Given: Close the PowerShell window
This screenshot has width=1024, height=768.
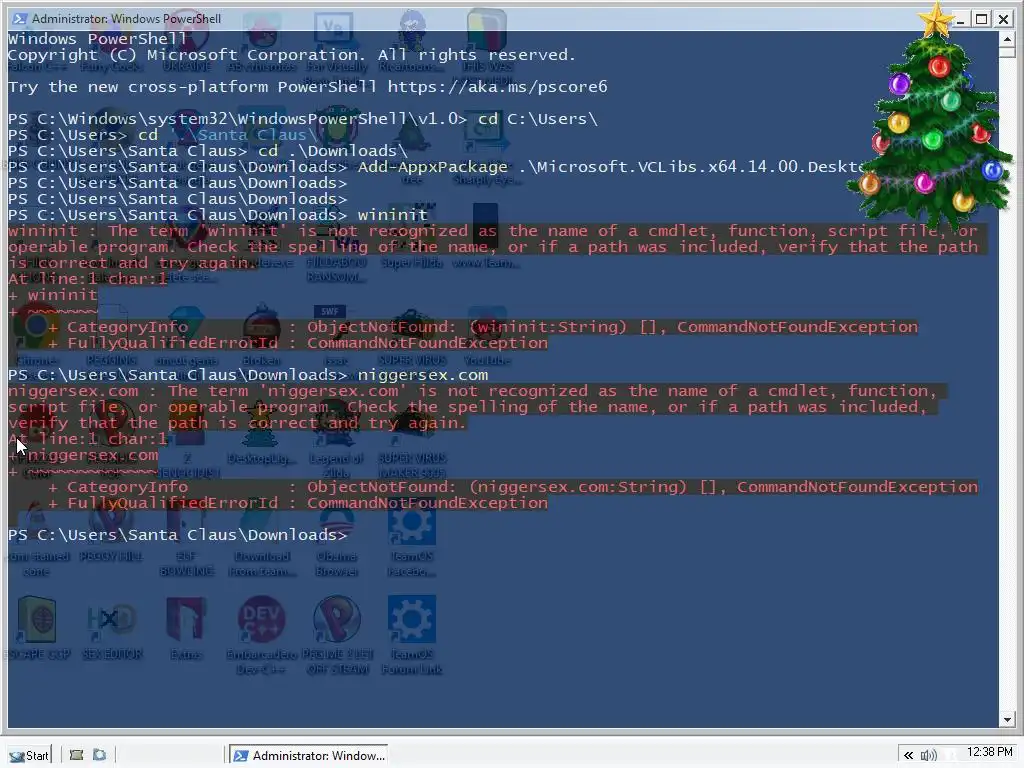Looking at the screenshot, I should 1004,19.
